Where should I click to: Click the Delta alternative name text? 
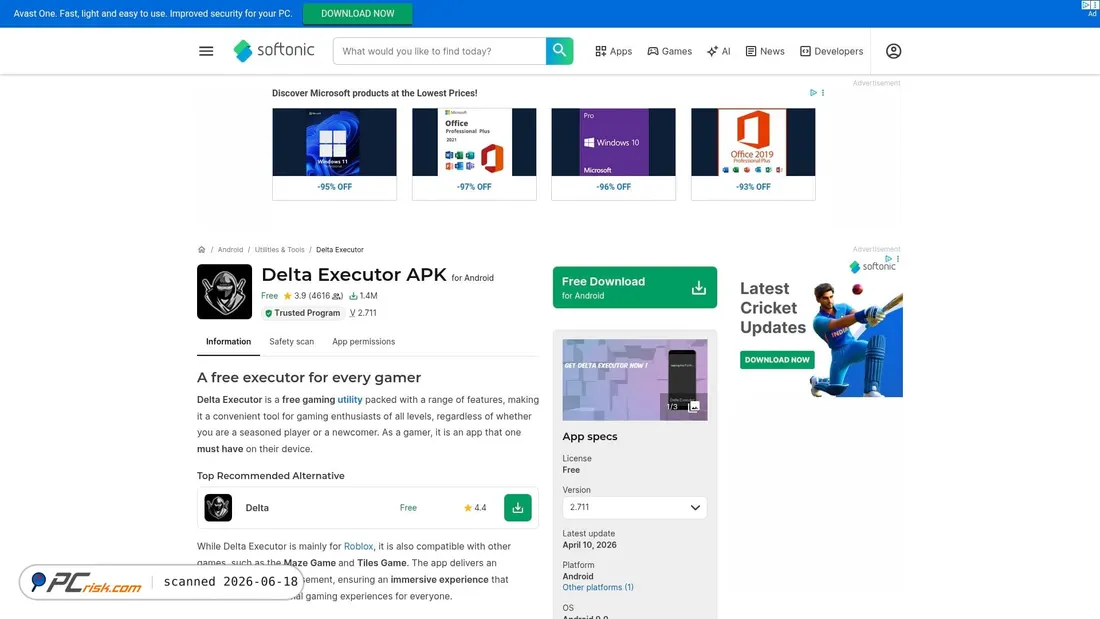click(x=257, y=508)
